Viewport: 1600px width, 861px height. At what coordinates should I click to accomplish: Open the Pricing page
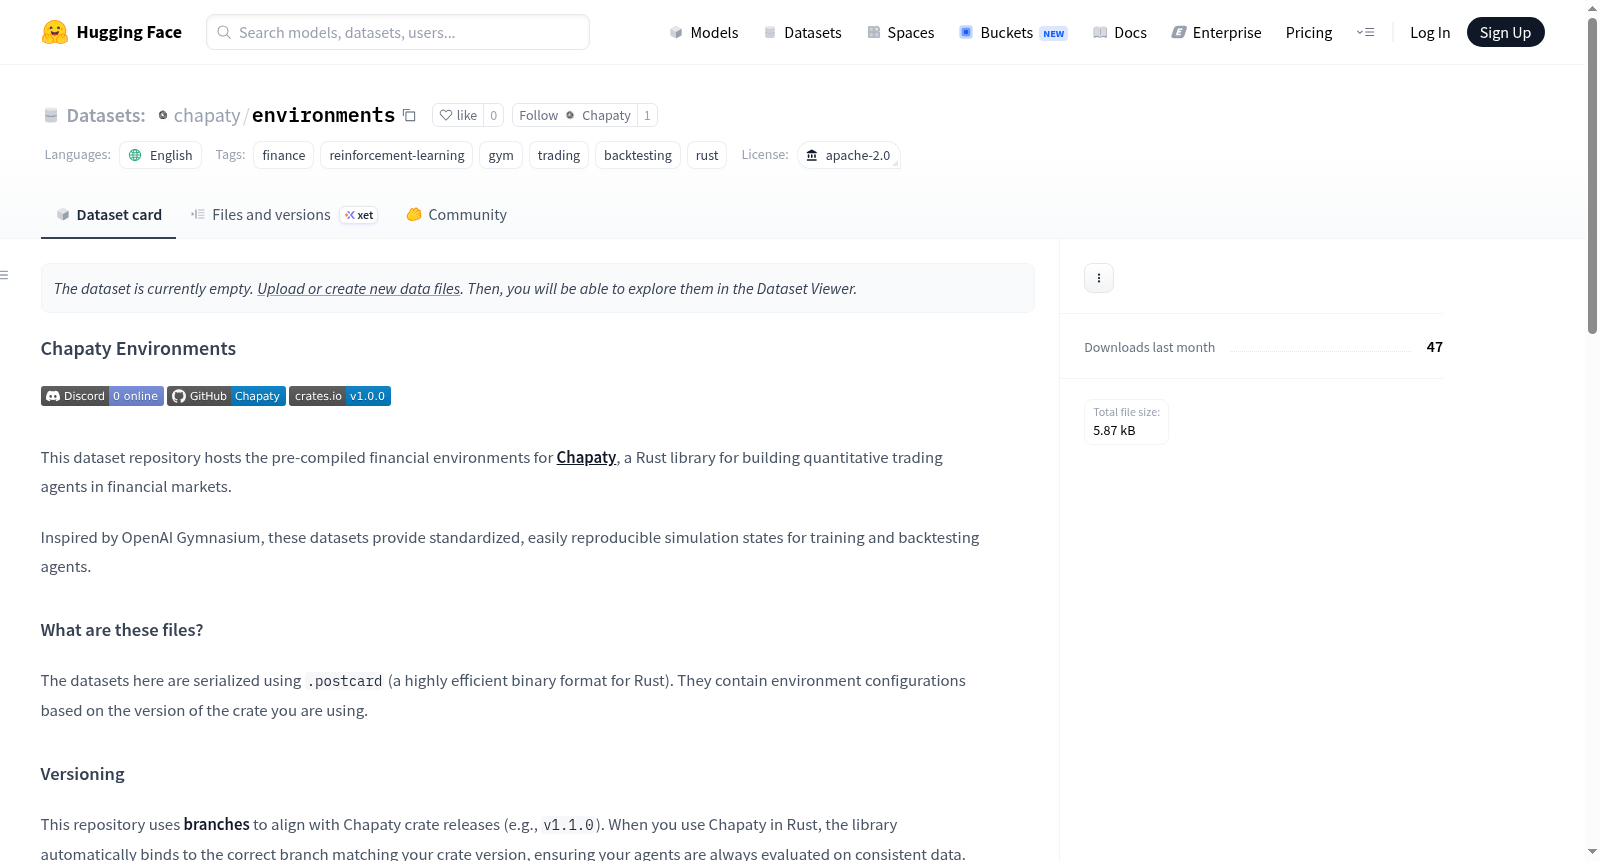point(1309,32)
